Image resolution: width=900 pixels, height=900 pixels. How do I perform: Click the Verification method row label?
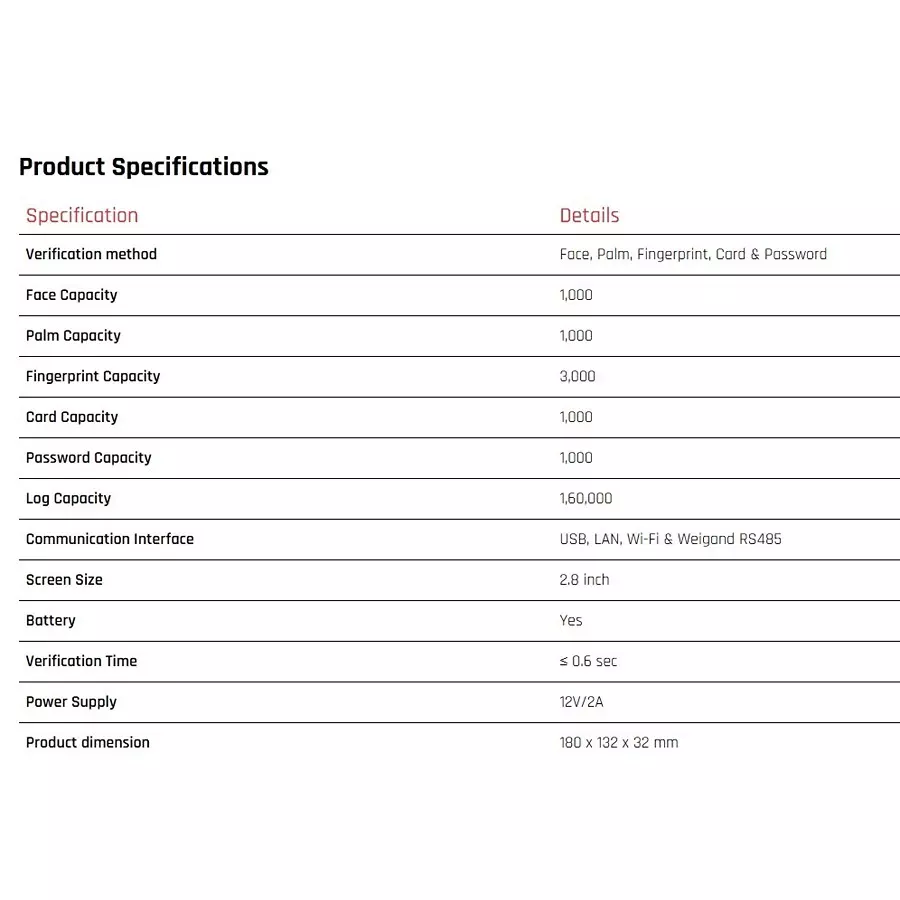91,254
